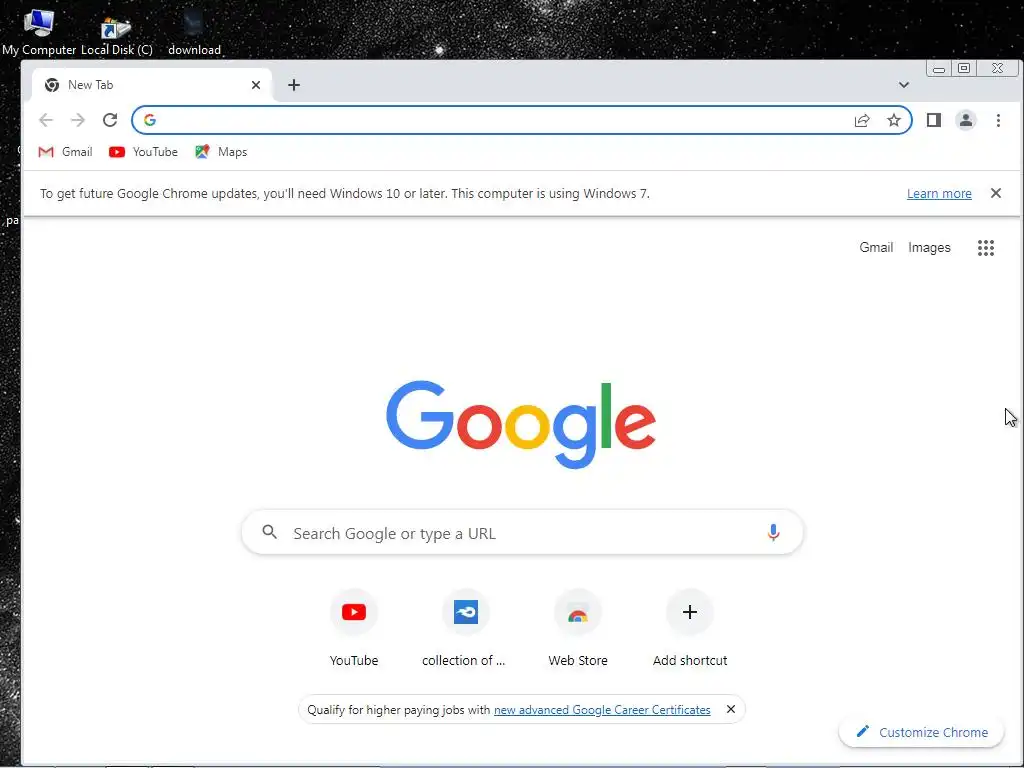This screenshot has height=768, width=1024.
Task: Select My Computer desktop icon
Action: pyautogui.click(x=39, y=30)
